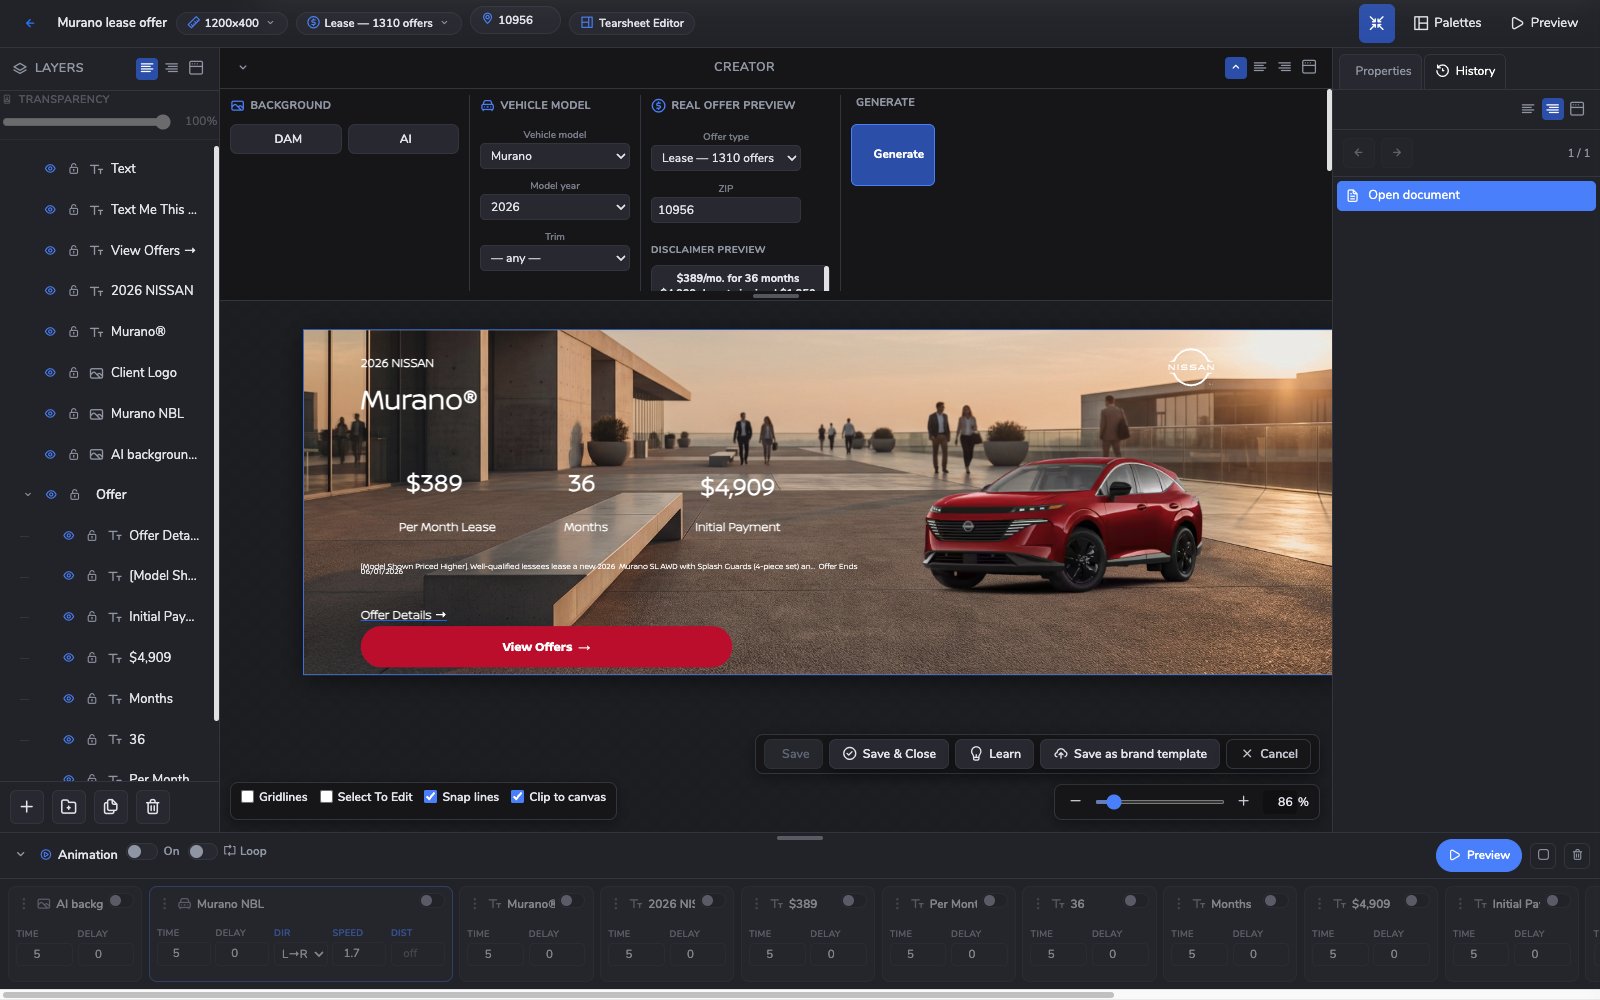
Task: Click history undo back arrow
Action: pos(1358,152)
